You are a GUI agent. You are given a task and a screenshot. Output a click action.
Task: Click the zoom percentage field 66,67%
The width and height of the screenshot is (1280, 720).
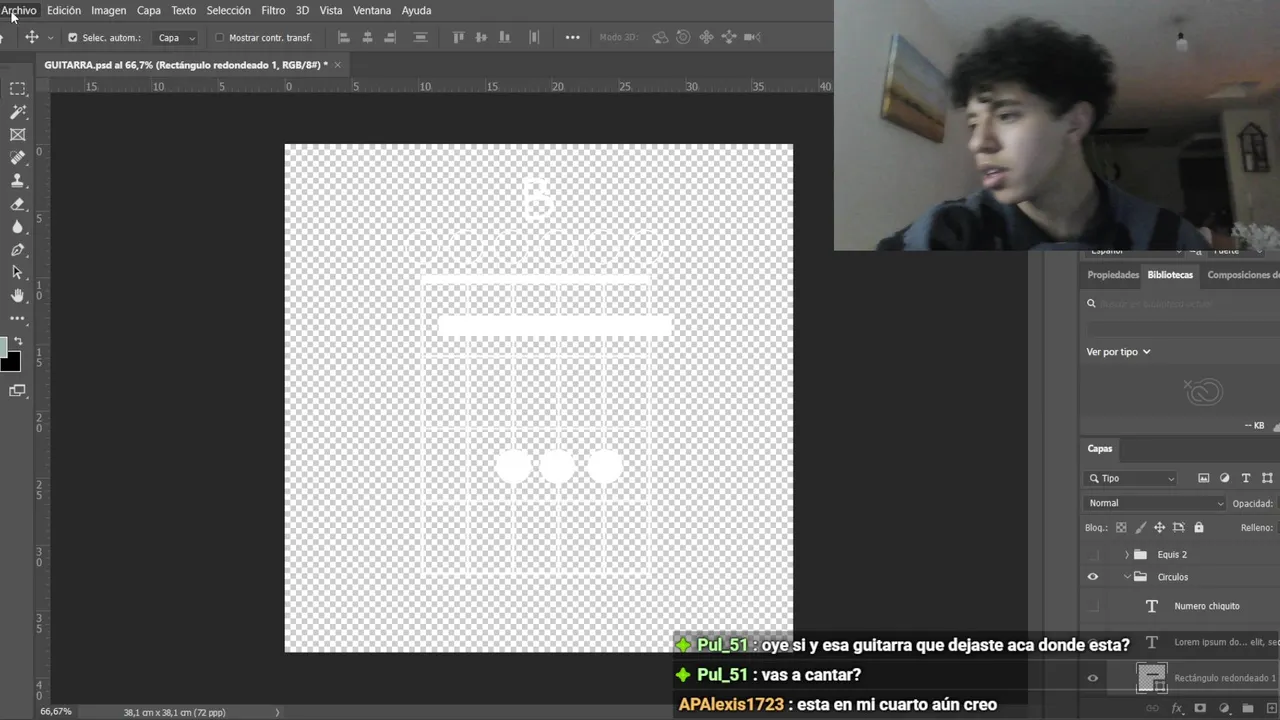(56, 712)
